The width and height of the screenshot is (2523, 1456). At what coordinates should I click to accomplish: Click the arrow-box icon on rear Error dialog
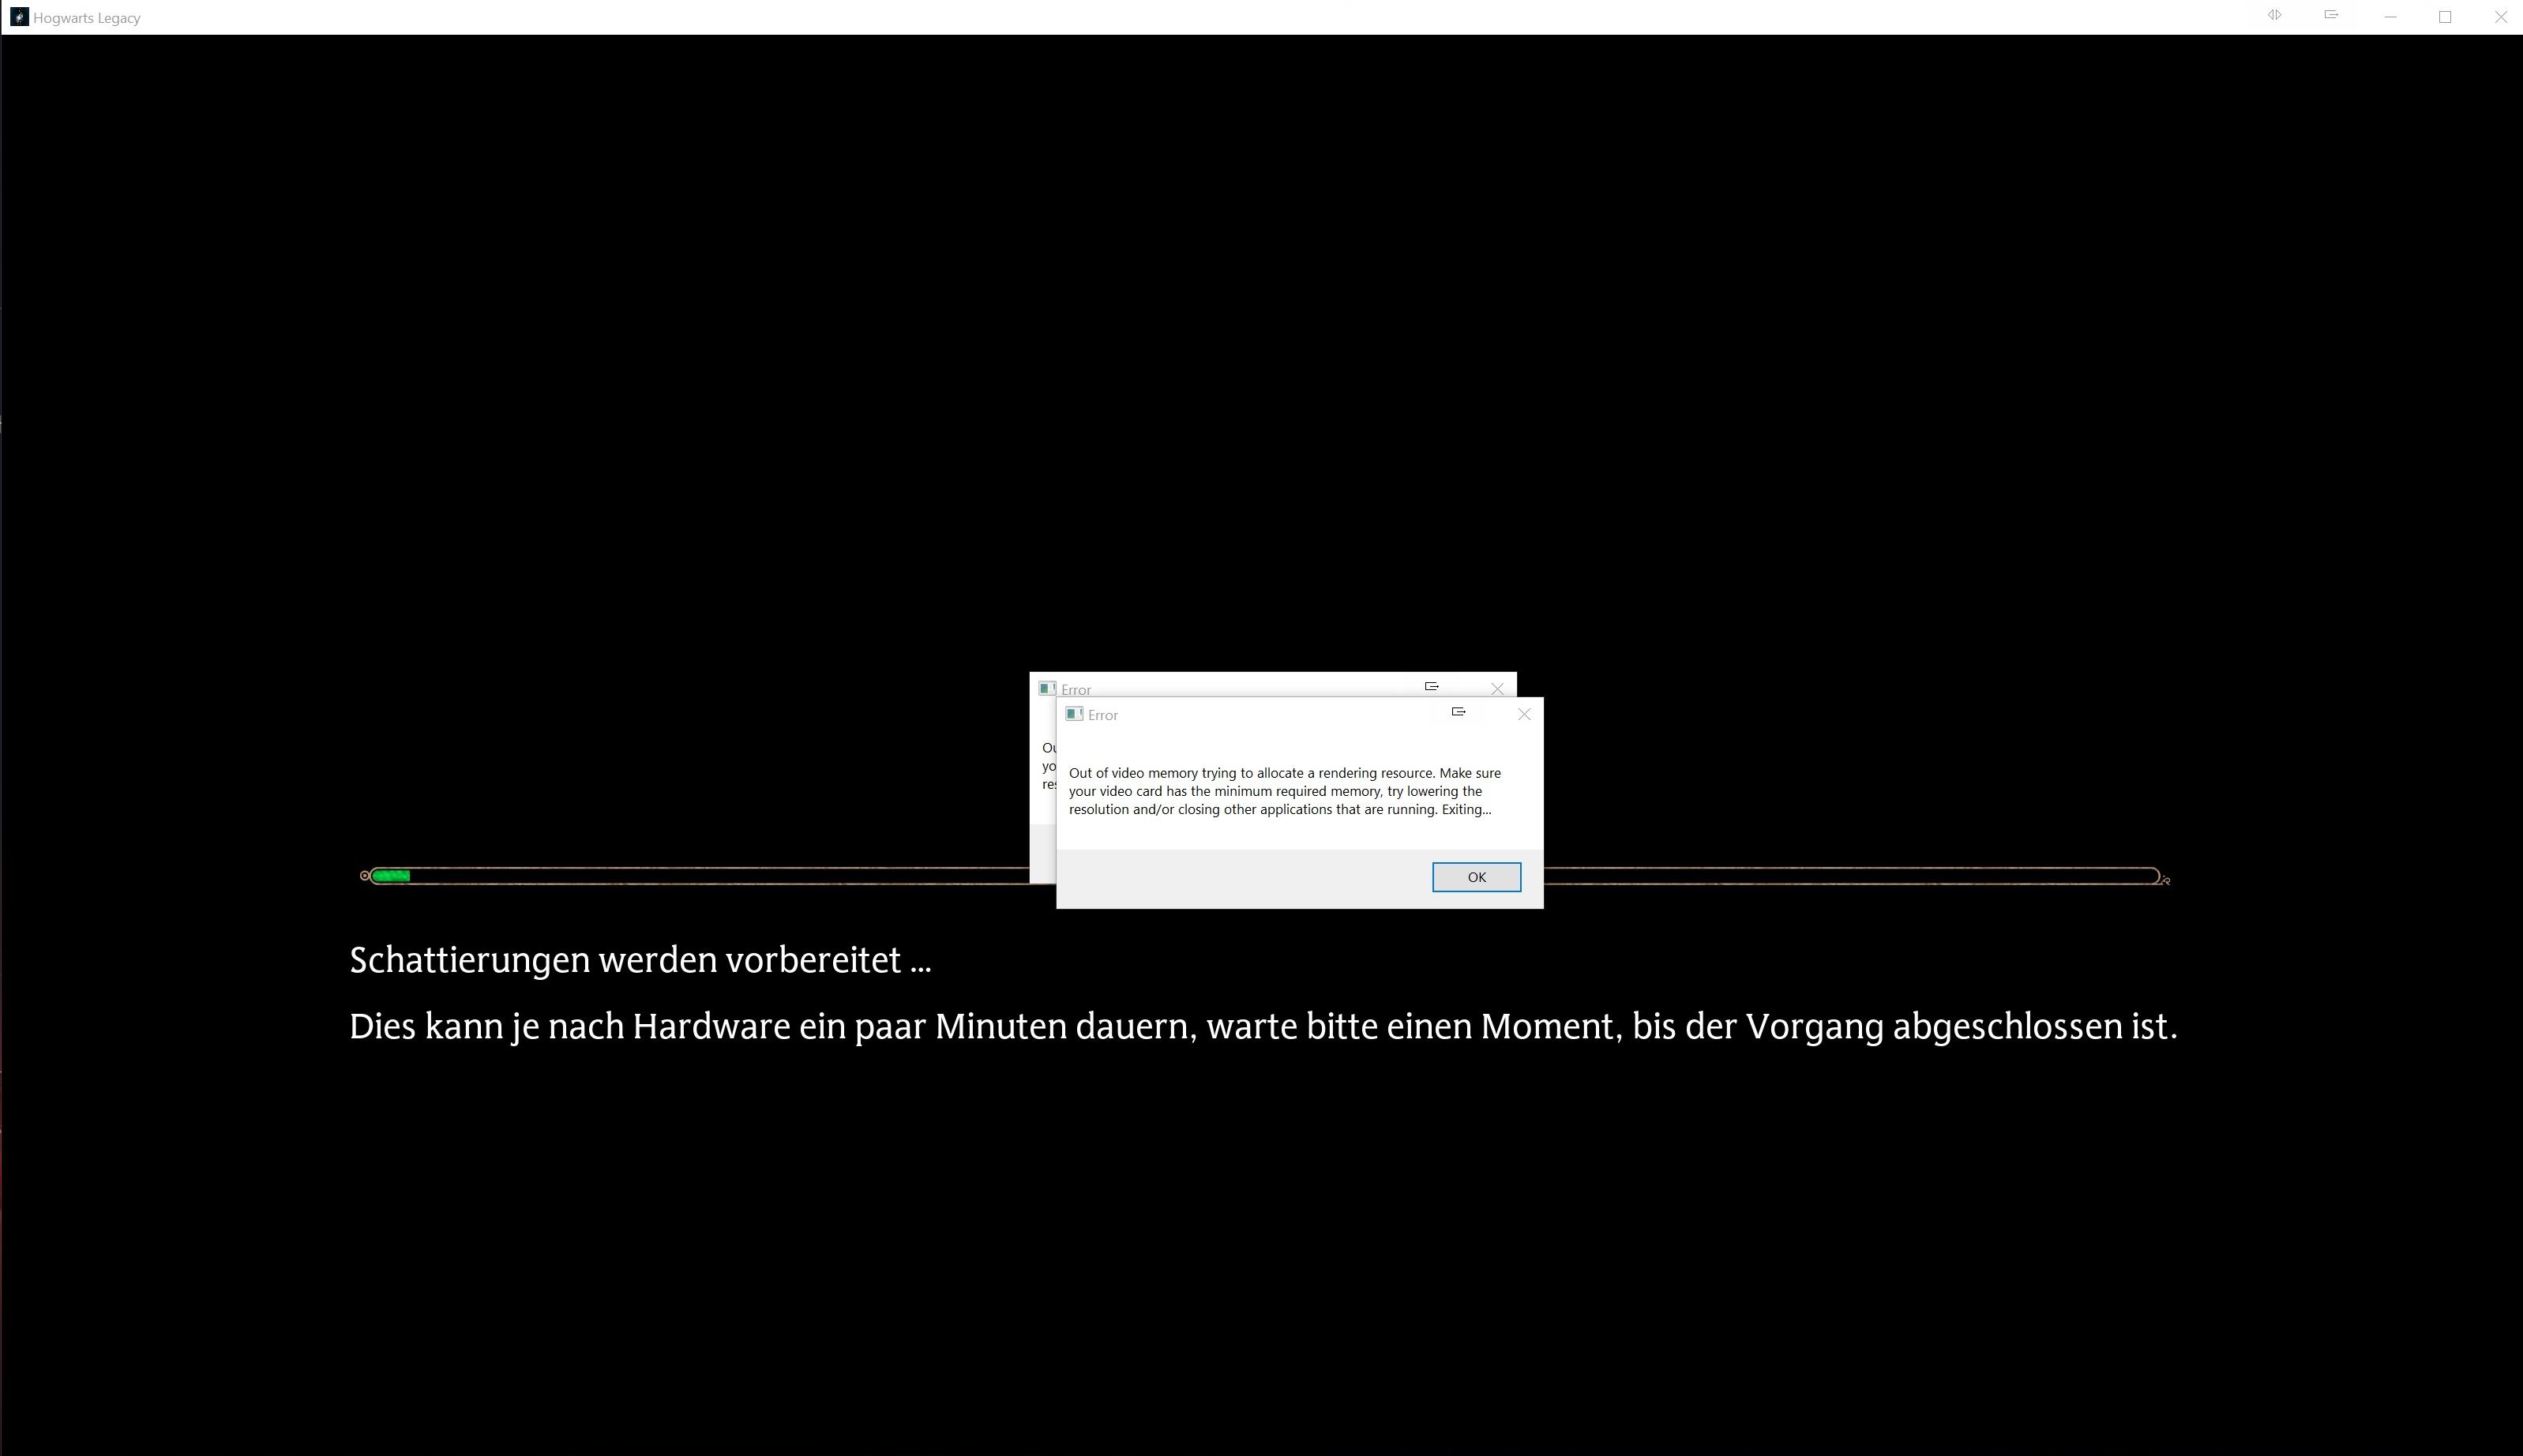1431,686
